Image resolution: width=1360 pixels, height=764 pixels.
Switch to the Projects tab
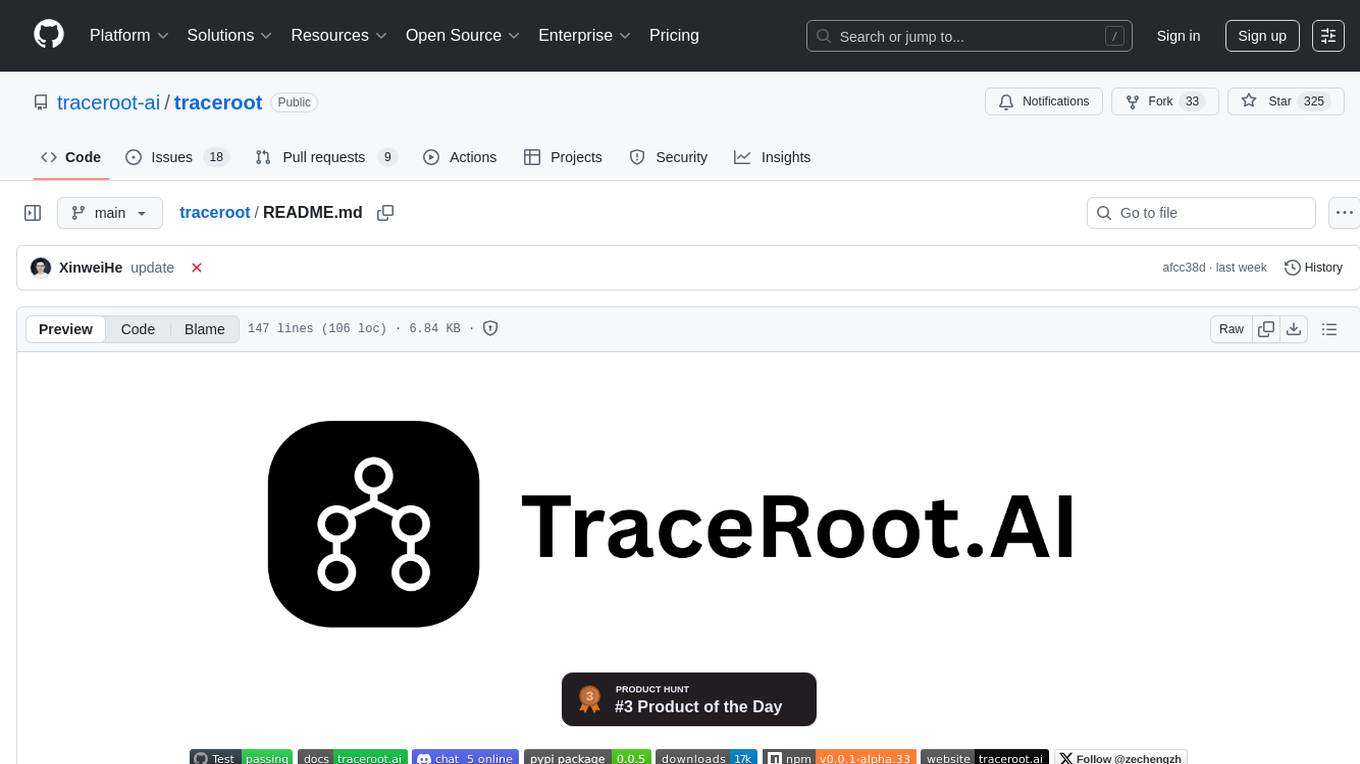coord(563,157)
